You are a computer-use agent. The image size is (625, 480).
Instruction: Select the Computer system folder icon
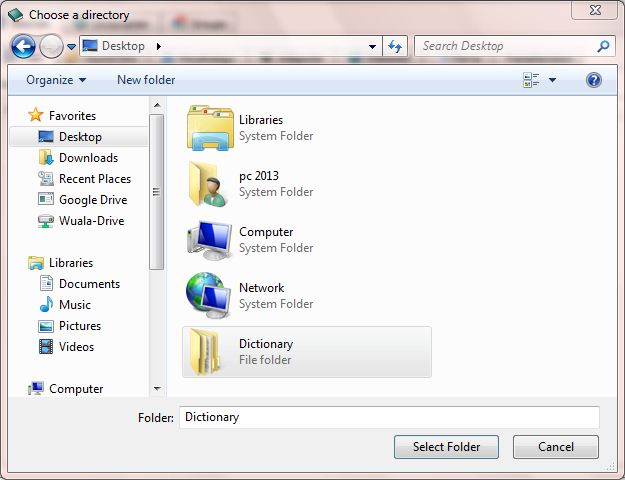coord(210,239)
